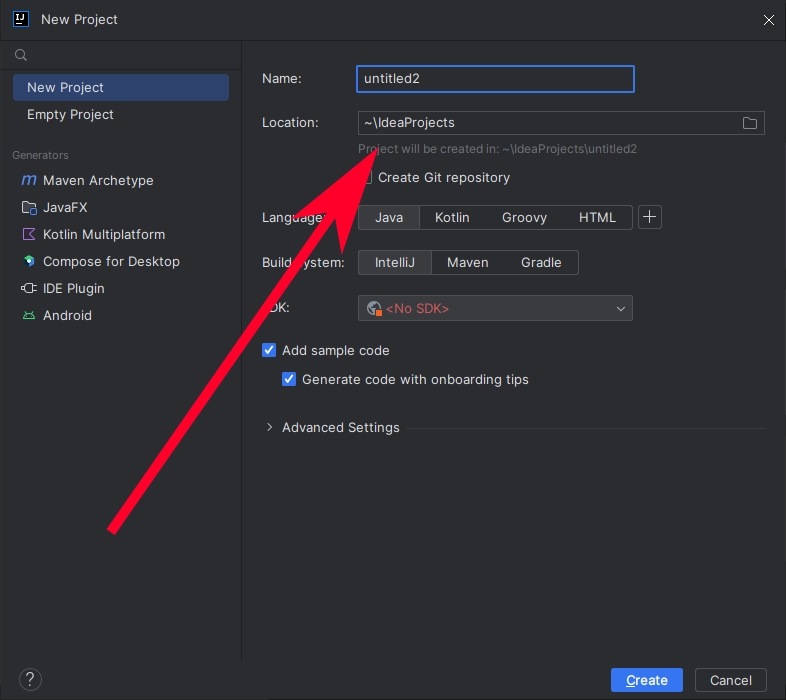The width and height of the screenshot is (786, 700).
Task: Toggle Generate code with onboarding tips
Action: [x=289, y=380]
